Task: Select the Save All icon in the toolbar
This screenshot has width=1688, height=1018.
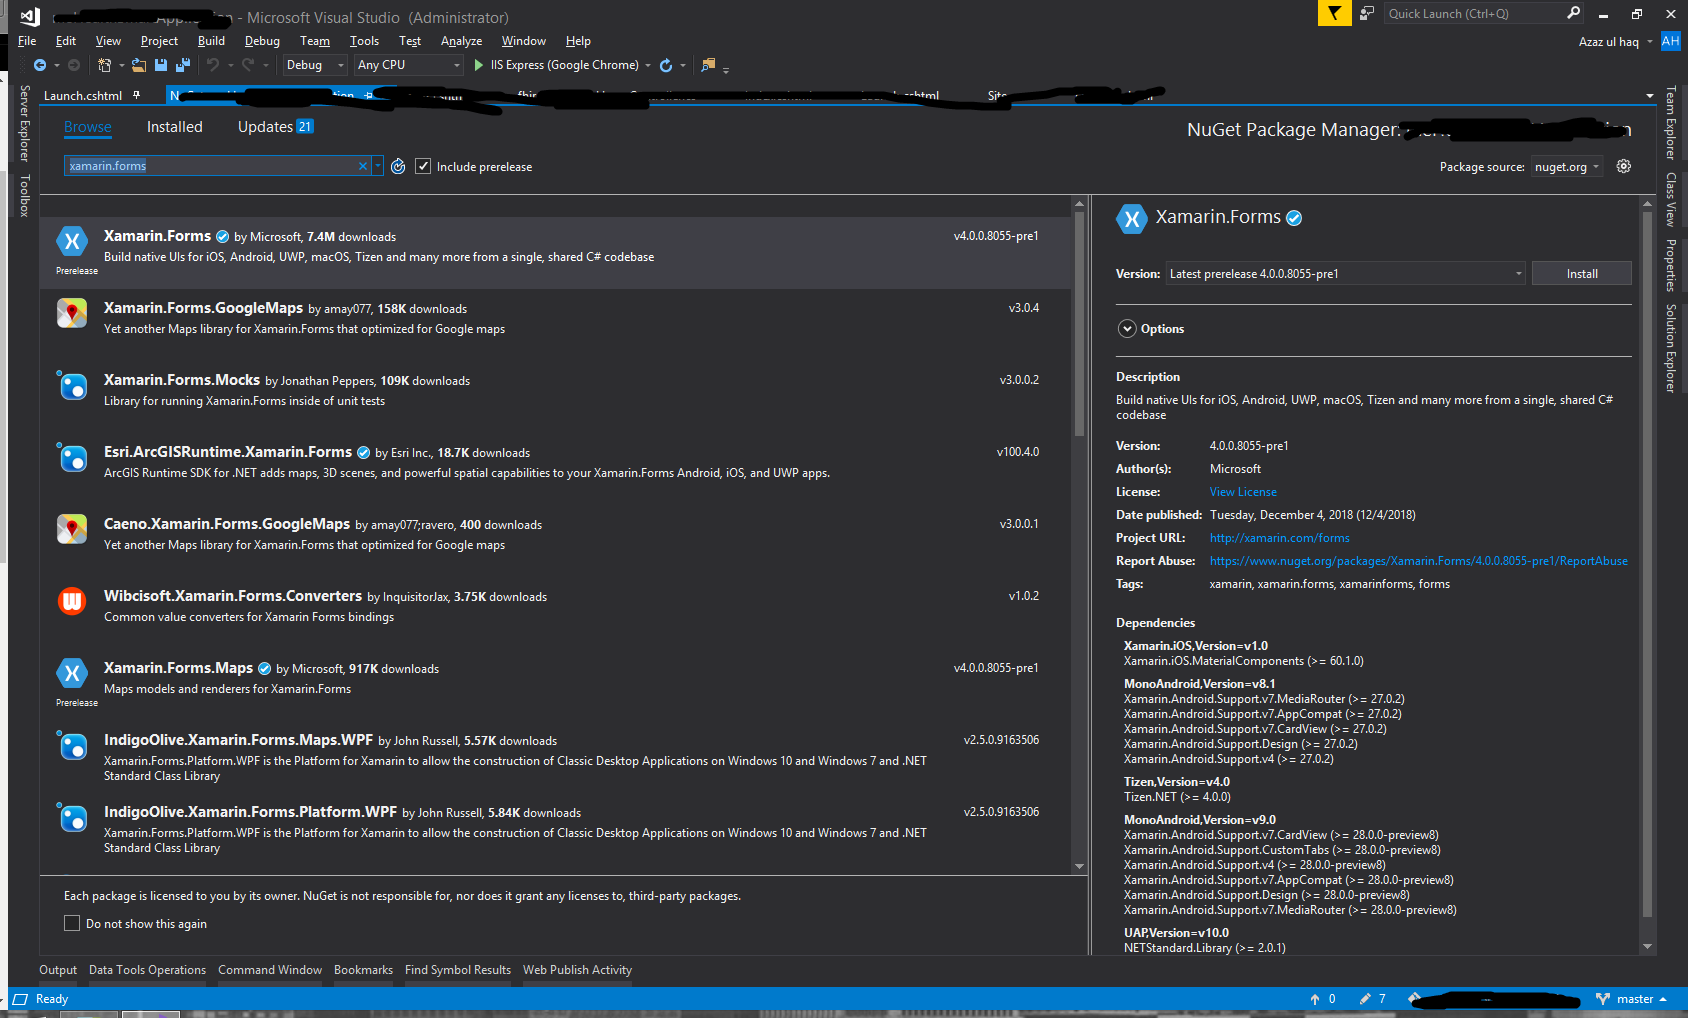Action: (x=183, y=65)
